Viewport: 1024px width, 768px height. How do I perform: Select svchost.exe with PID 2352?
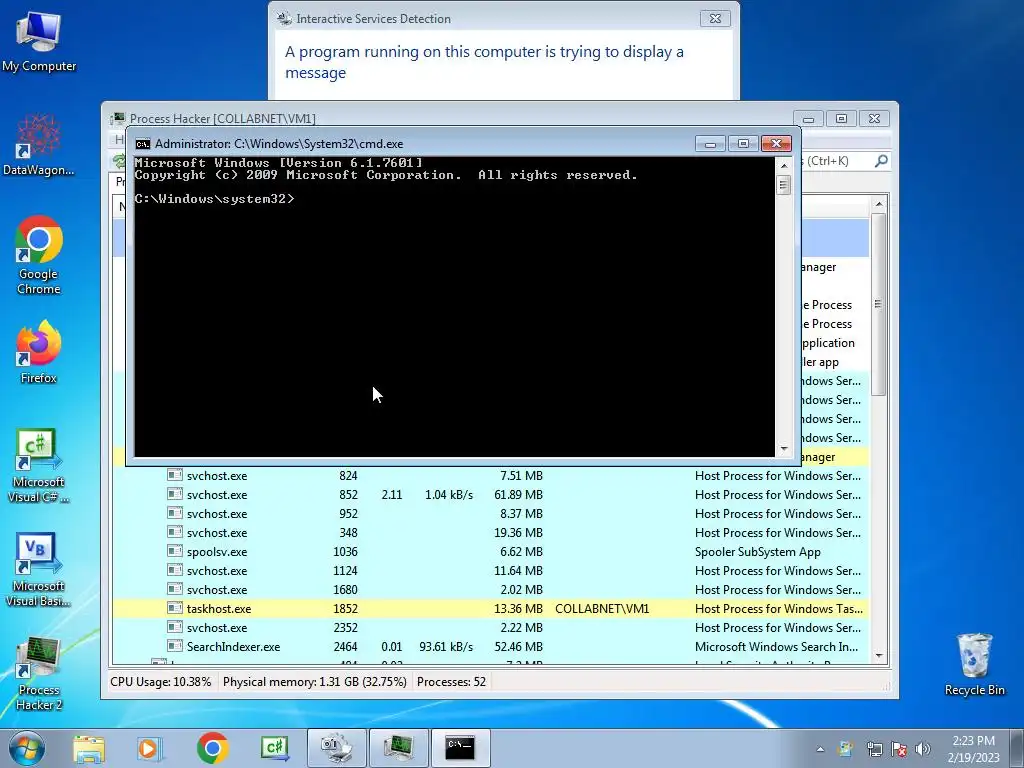pyautogui.click(x=490, y=628)
